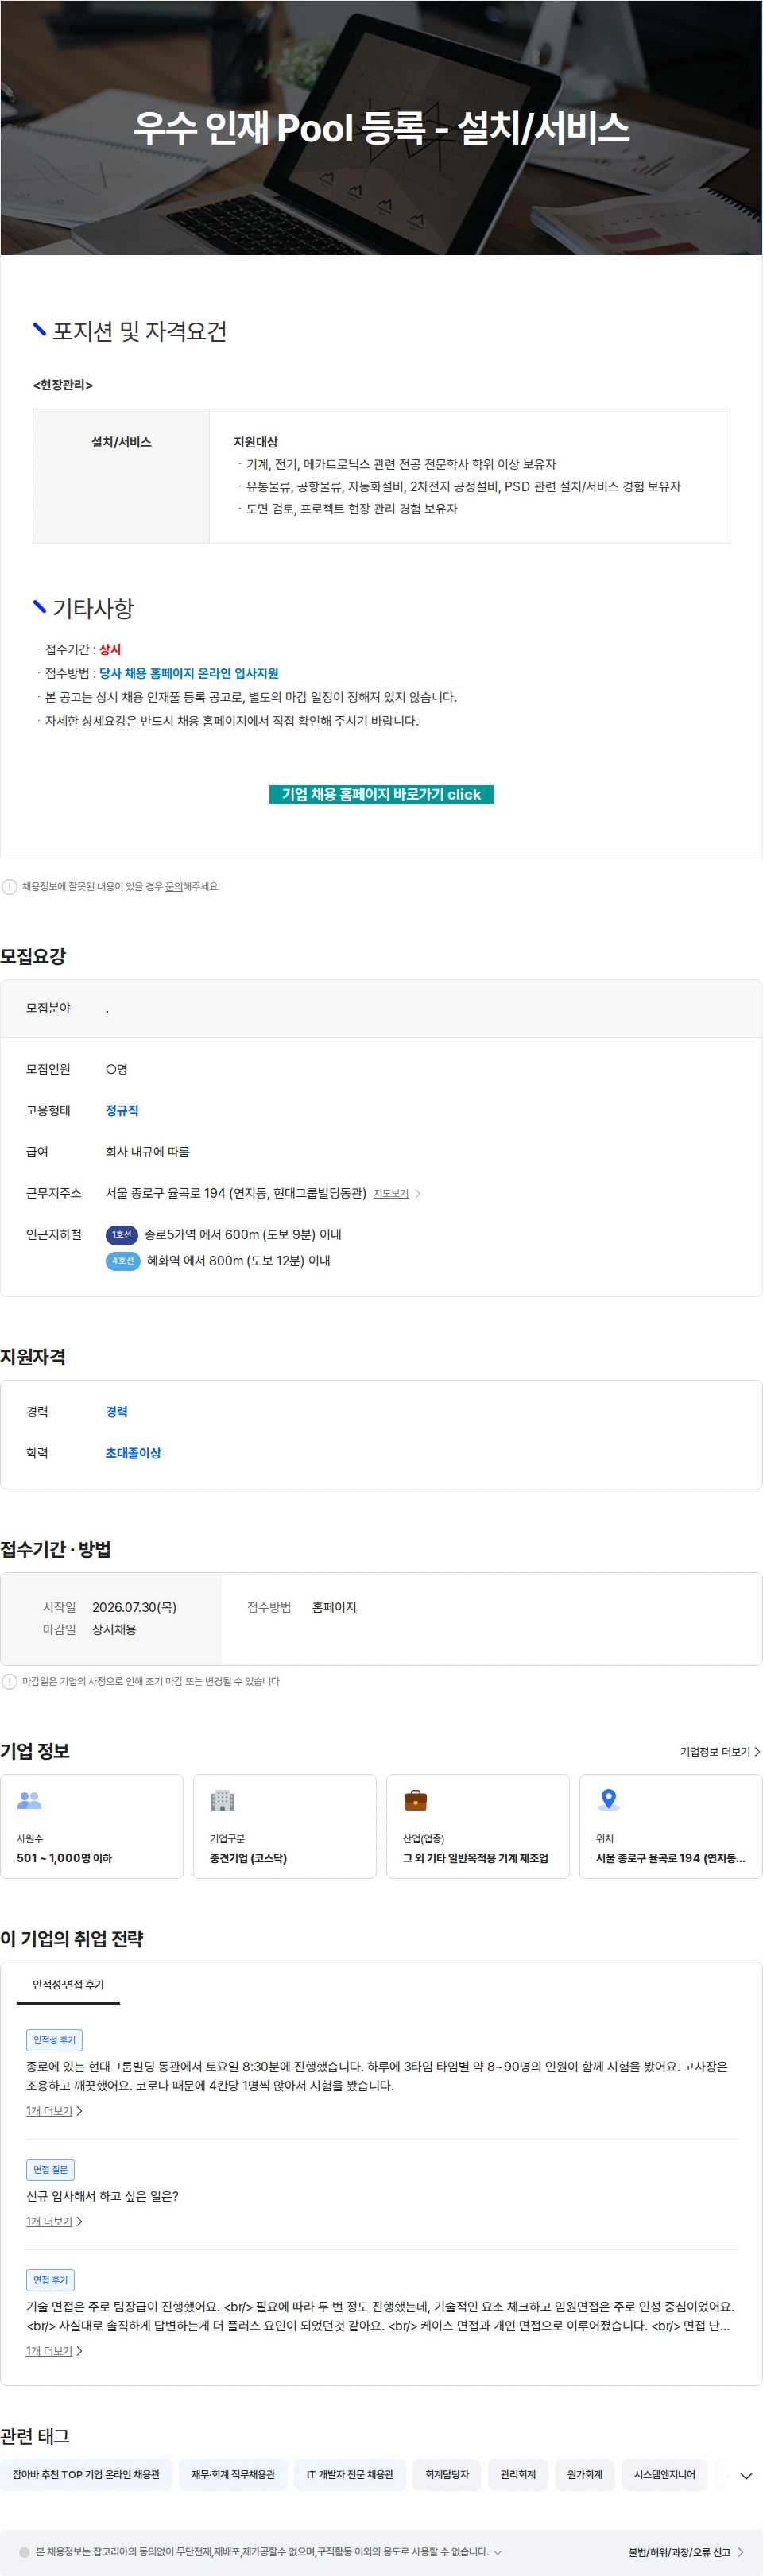This screenshot has width=763, height=2576.
Task: Click the chevron arrow next to 지도보기
Action: coord(418,1193)
